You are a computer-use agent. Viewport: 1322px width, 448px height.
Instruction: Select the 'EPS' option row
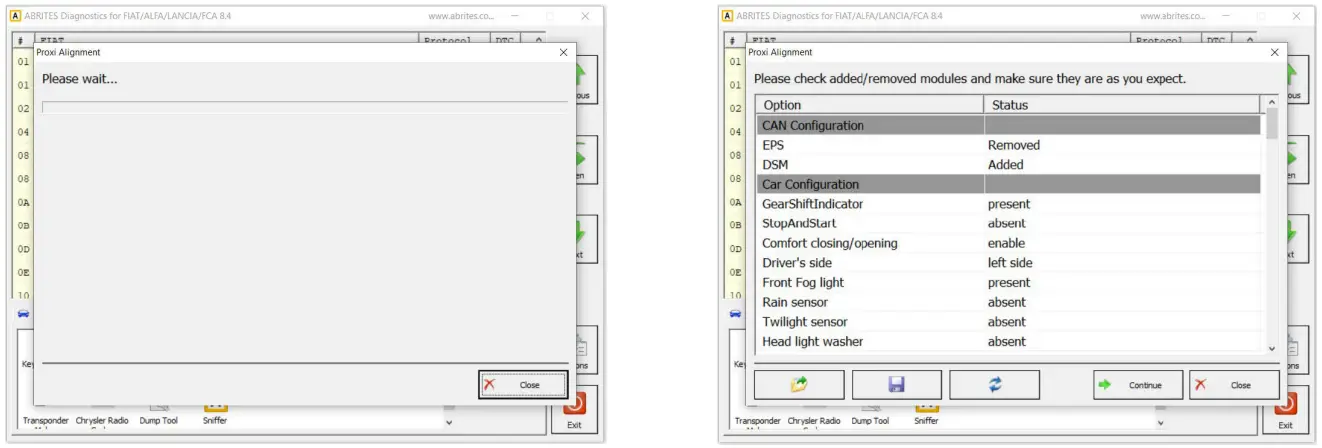(1008, 145)
